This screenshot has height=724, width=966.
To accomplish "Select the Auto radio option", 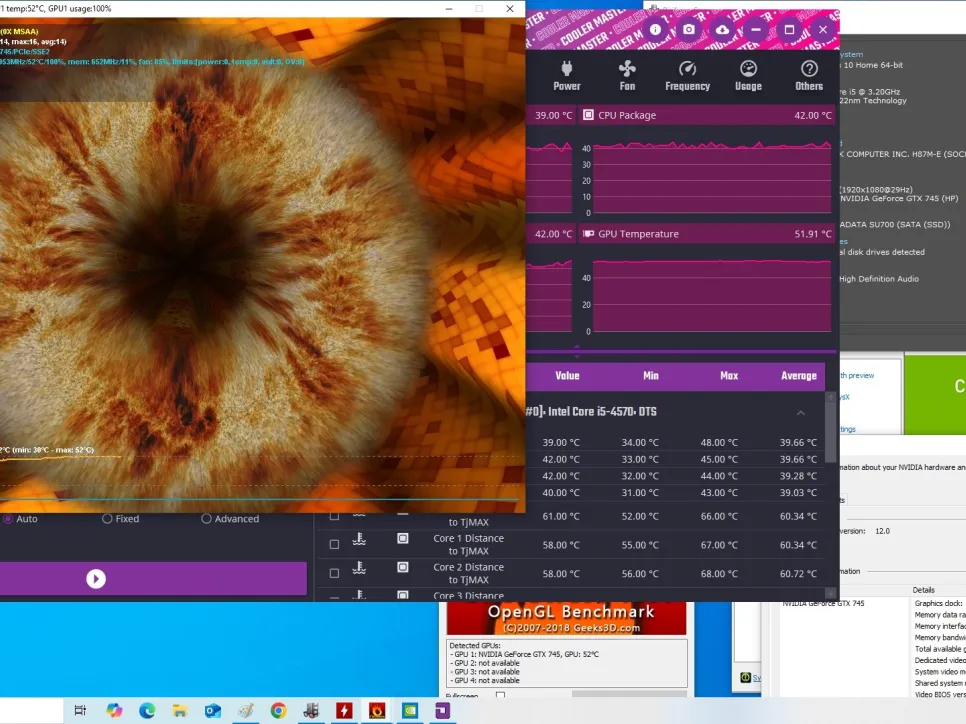I will click(x=8, y=519).
